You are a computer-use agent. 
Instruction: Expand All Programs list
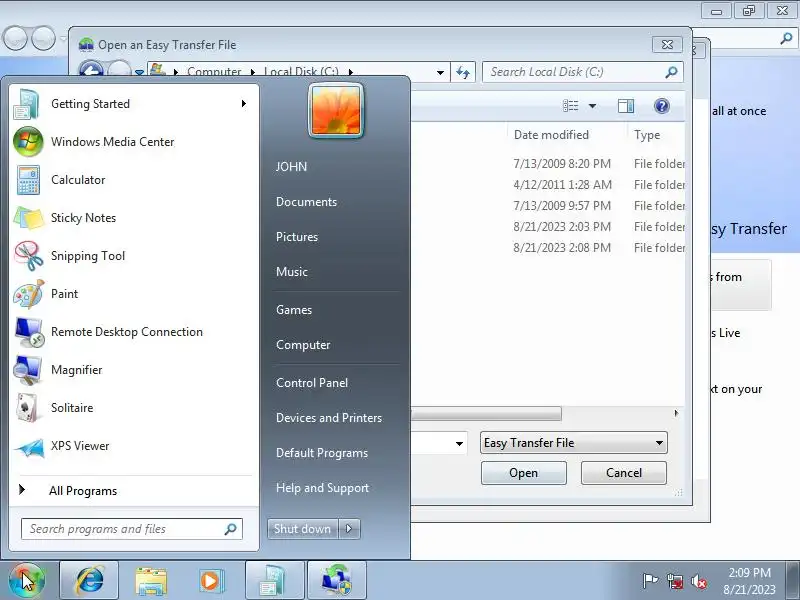pyautogui.click(x=133, y=491)
